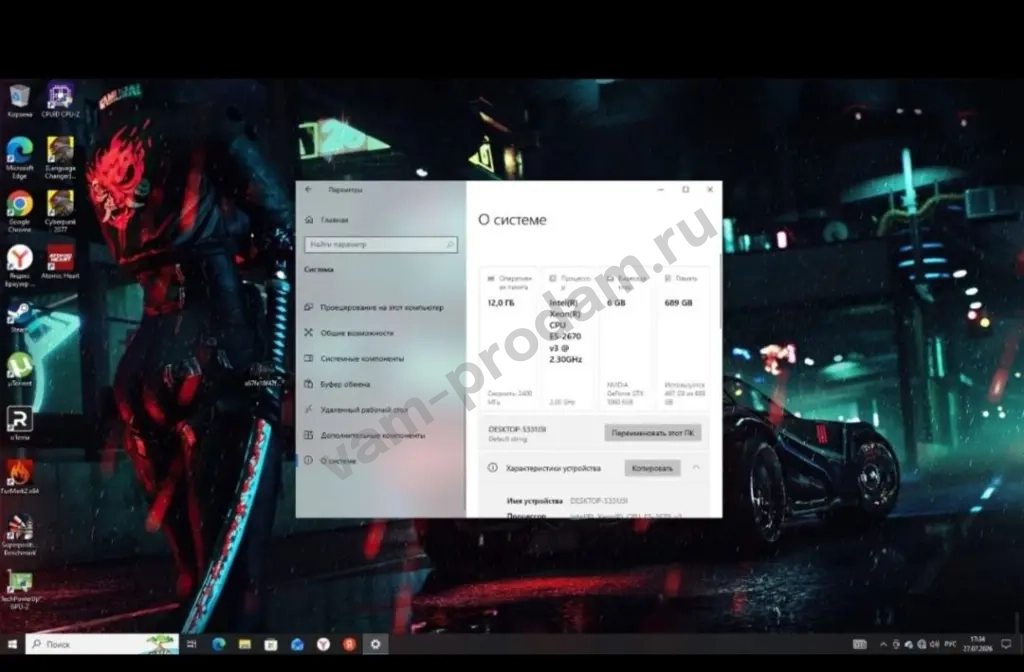This screenshot has height=672, width=1024.
Task: Open the notification center icon
Action: [1007, 645]
